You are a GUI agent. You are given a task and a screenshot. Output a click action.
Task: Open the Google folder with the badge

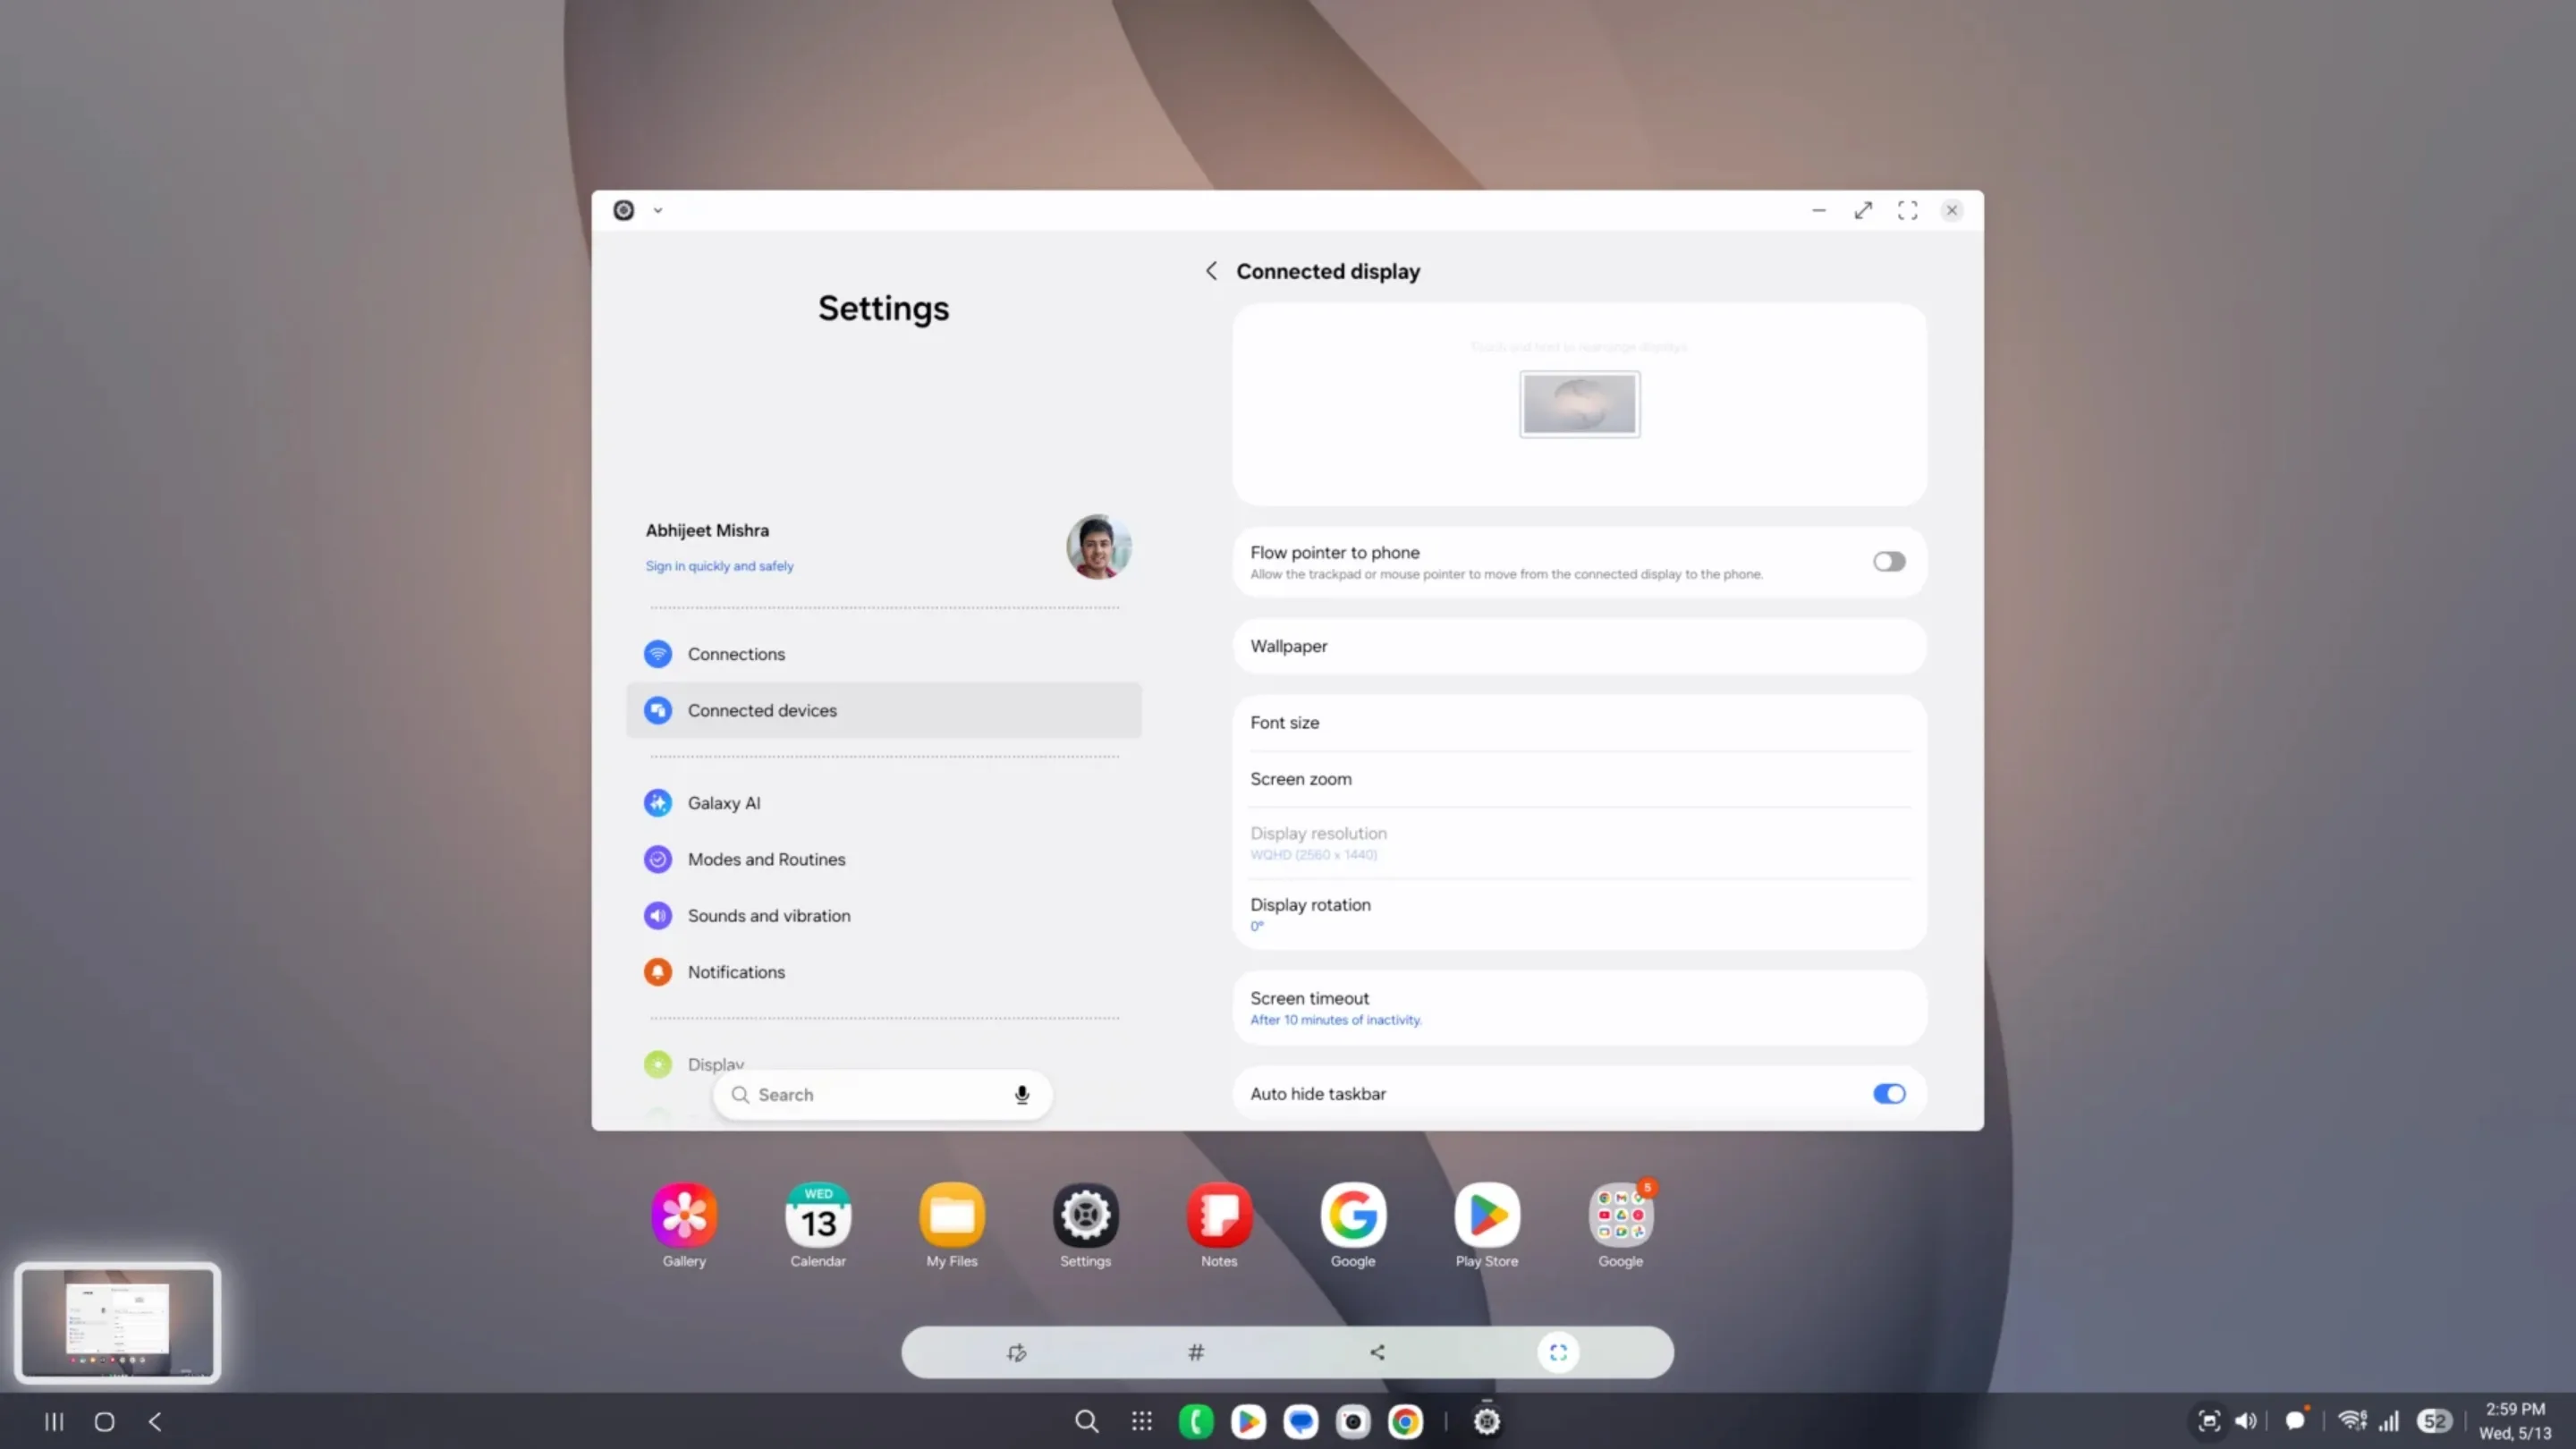pos(1621,1215)
